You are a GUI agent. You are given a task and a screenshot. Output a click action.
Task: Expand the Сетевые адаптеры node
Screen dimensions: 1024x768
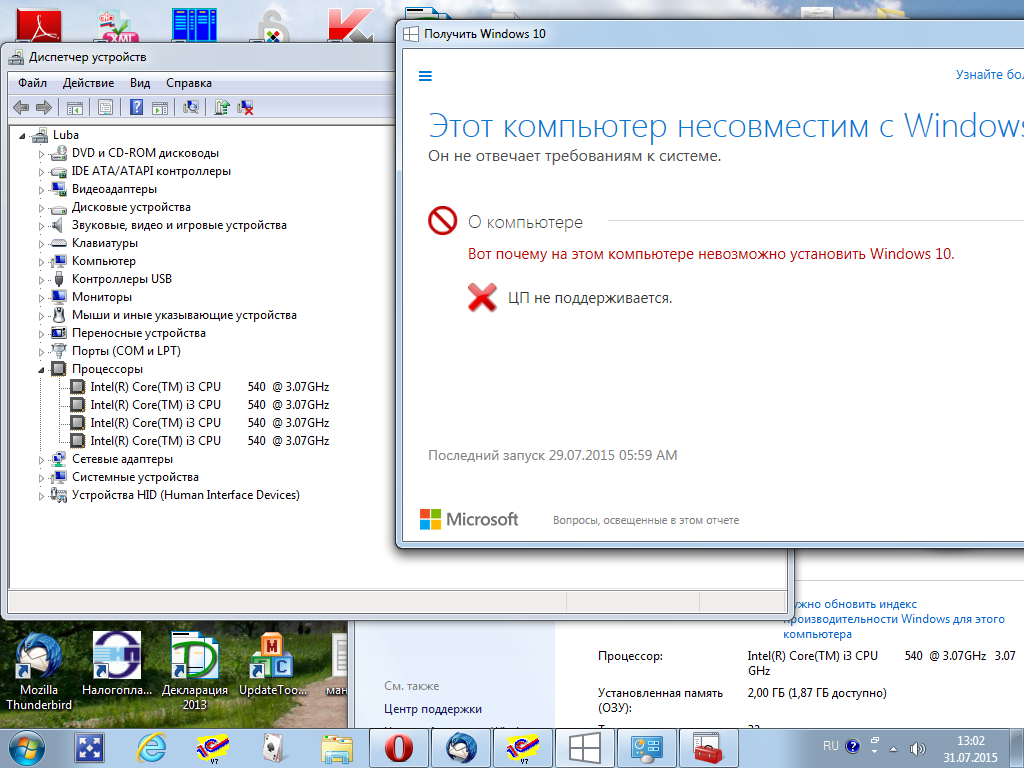[41, 460]
